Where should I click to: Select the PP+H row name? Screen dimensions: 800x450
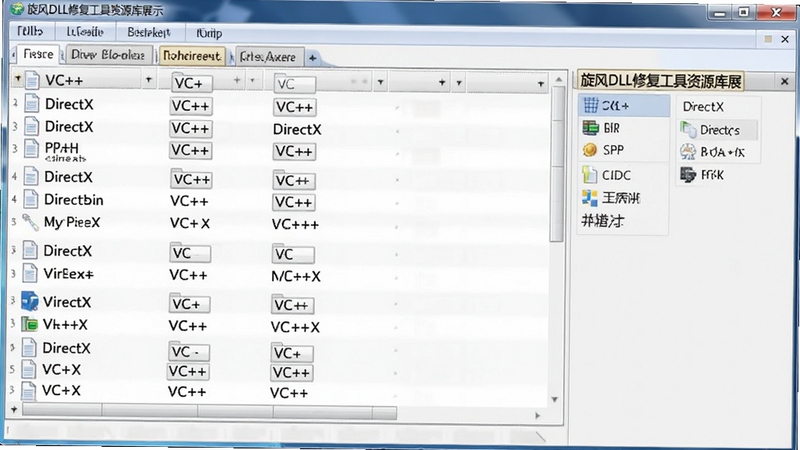coord(62,148)
